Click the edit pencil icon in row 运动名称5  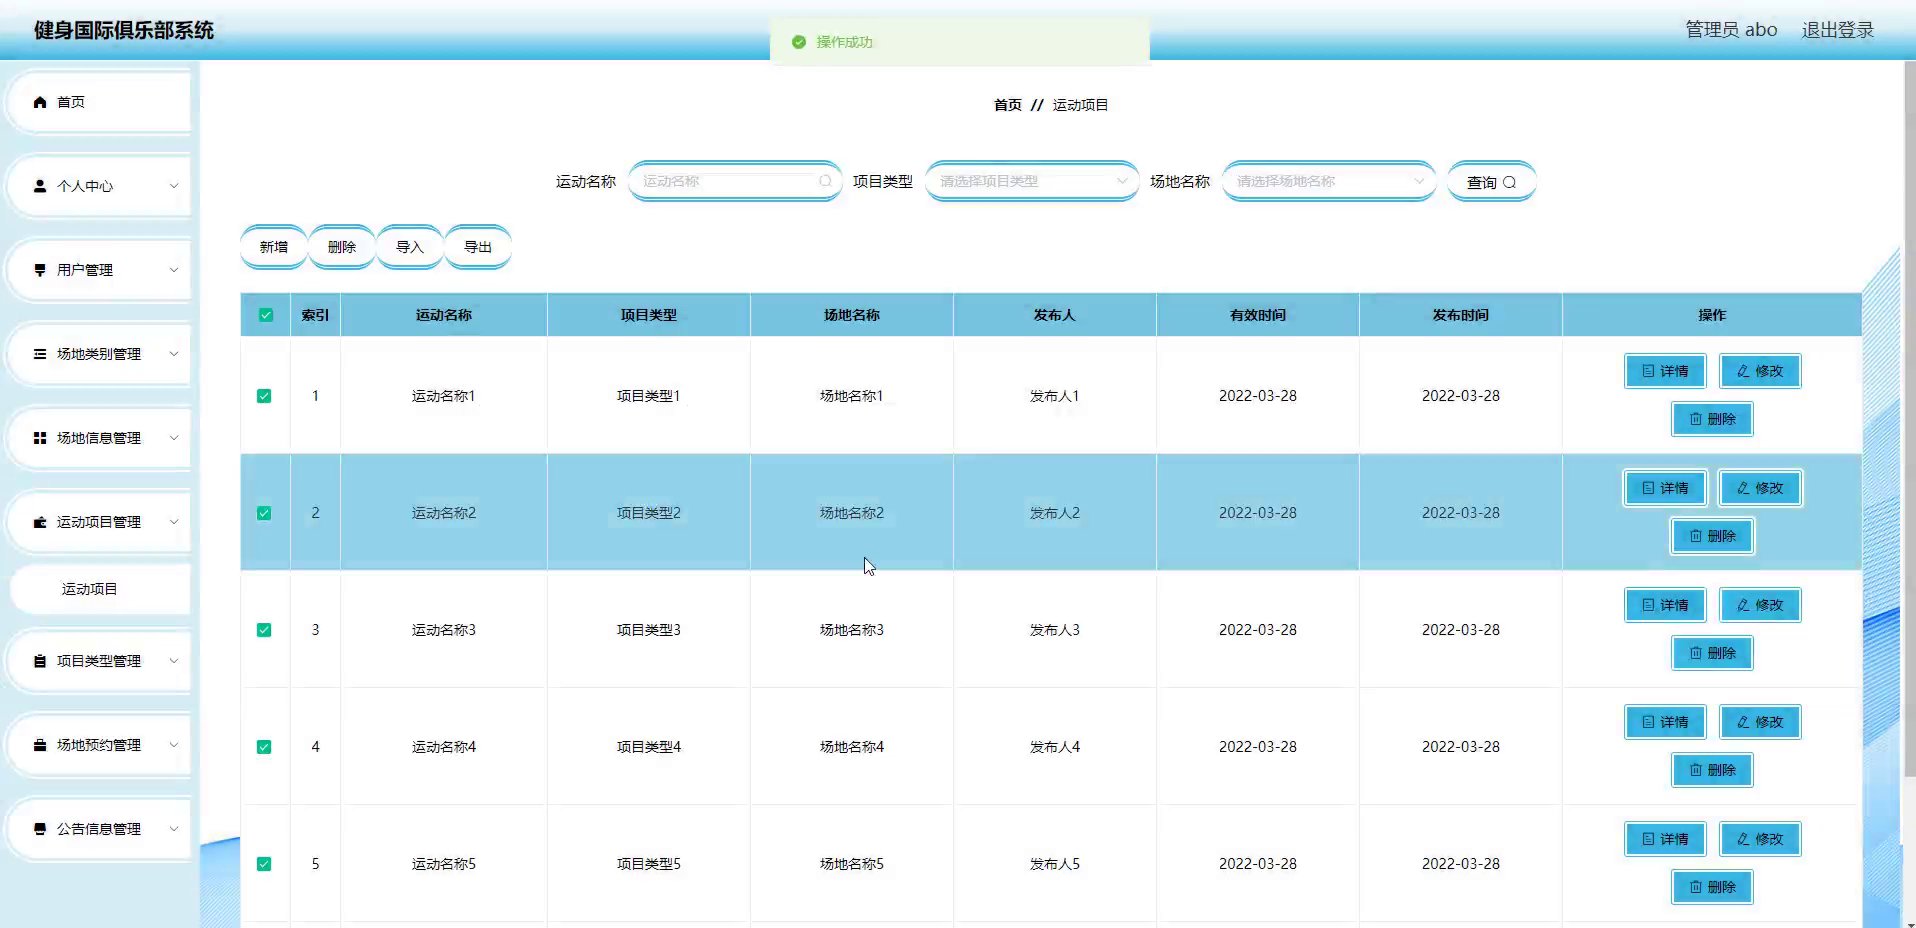pos(1743,839)
